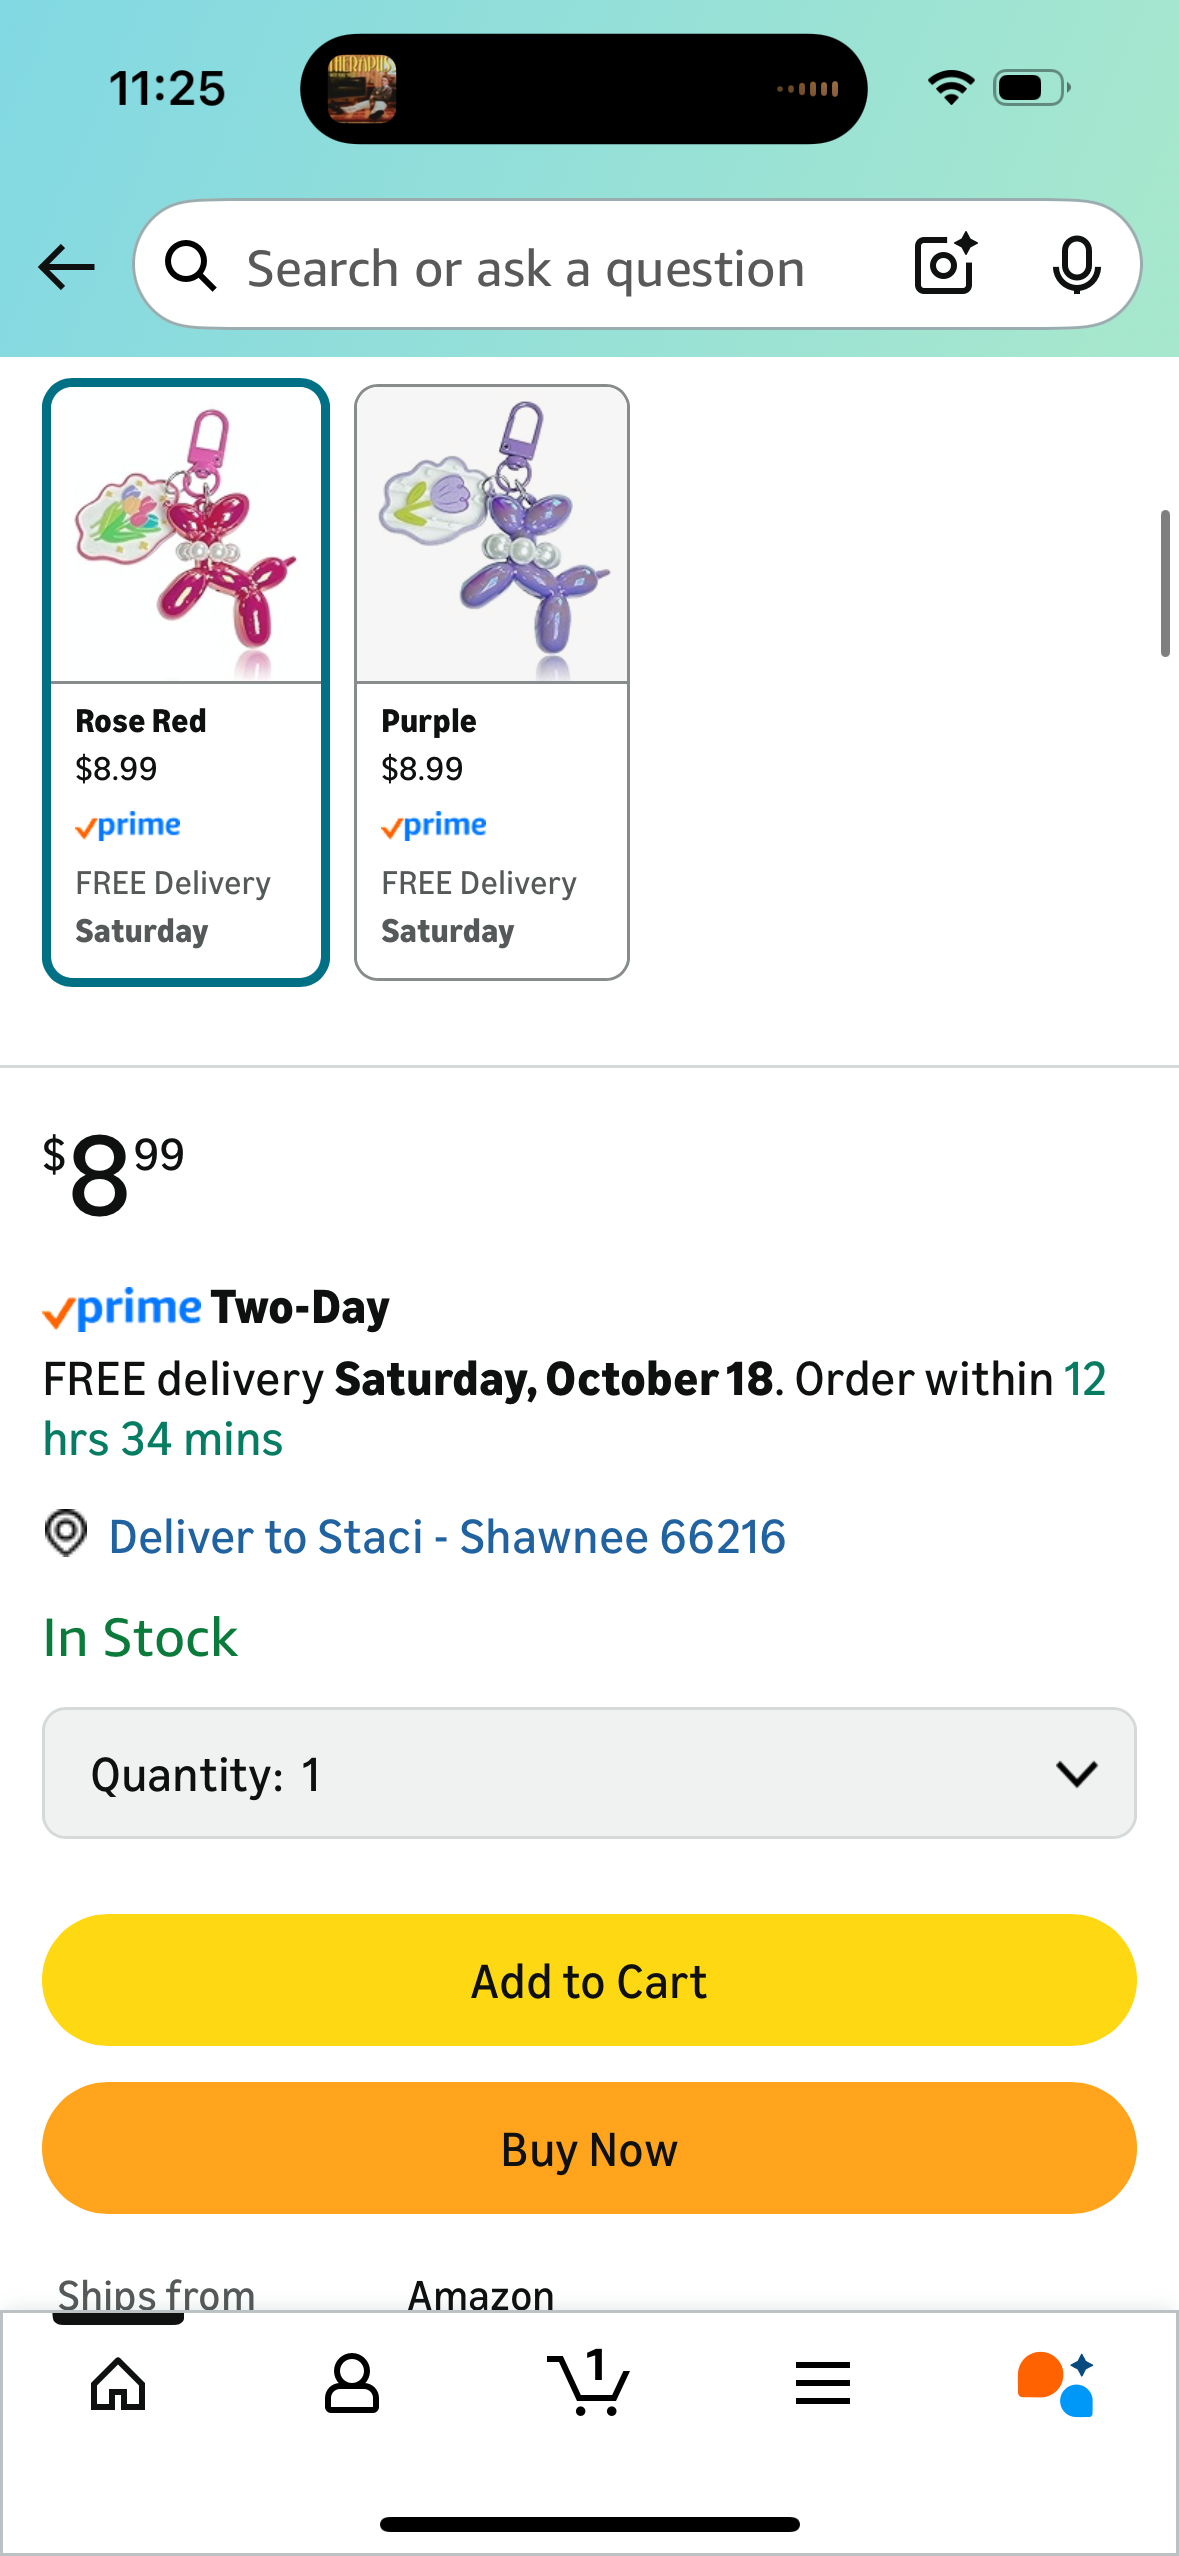
Task: Open the hamburger menu icon
Action: 823,2384
